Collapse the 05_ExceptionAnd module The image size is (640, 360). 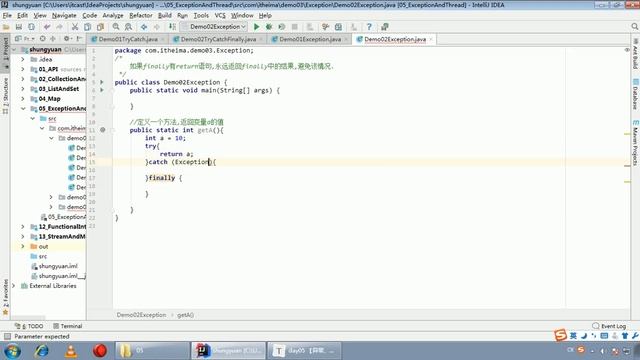(23, 109)
